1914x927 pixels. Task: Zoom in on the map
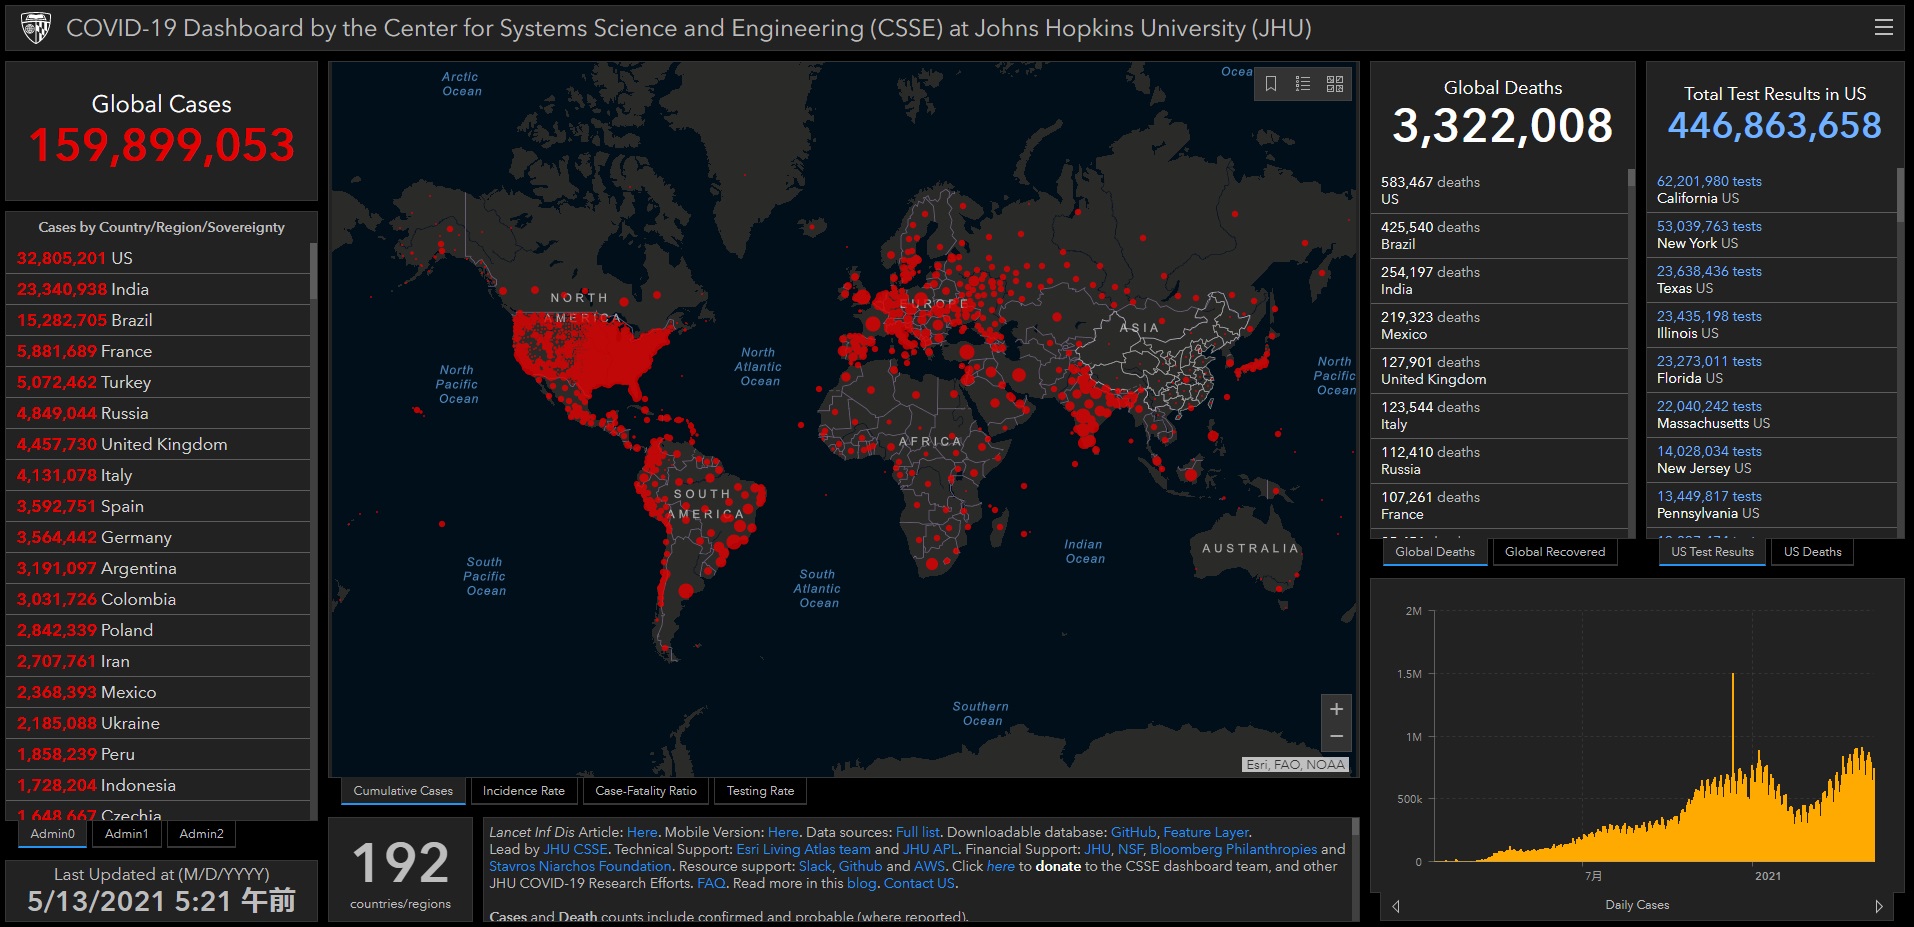point(1336,709)
